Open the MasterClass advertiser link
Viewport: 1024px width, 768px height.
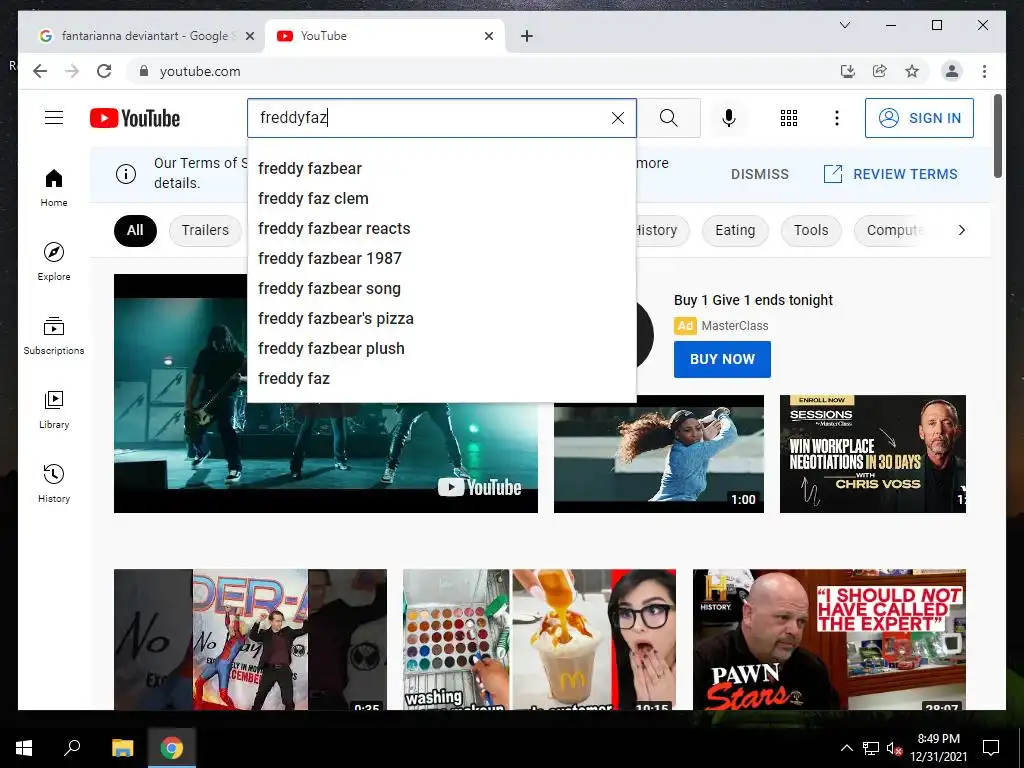coord(735,326)
